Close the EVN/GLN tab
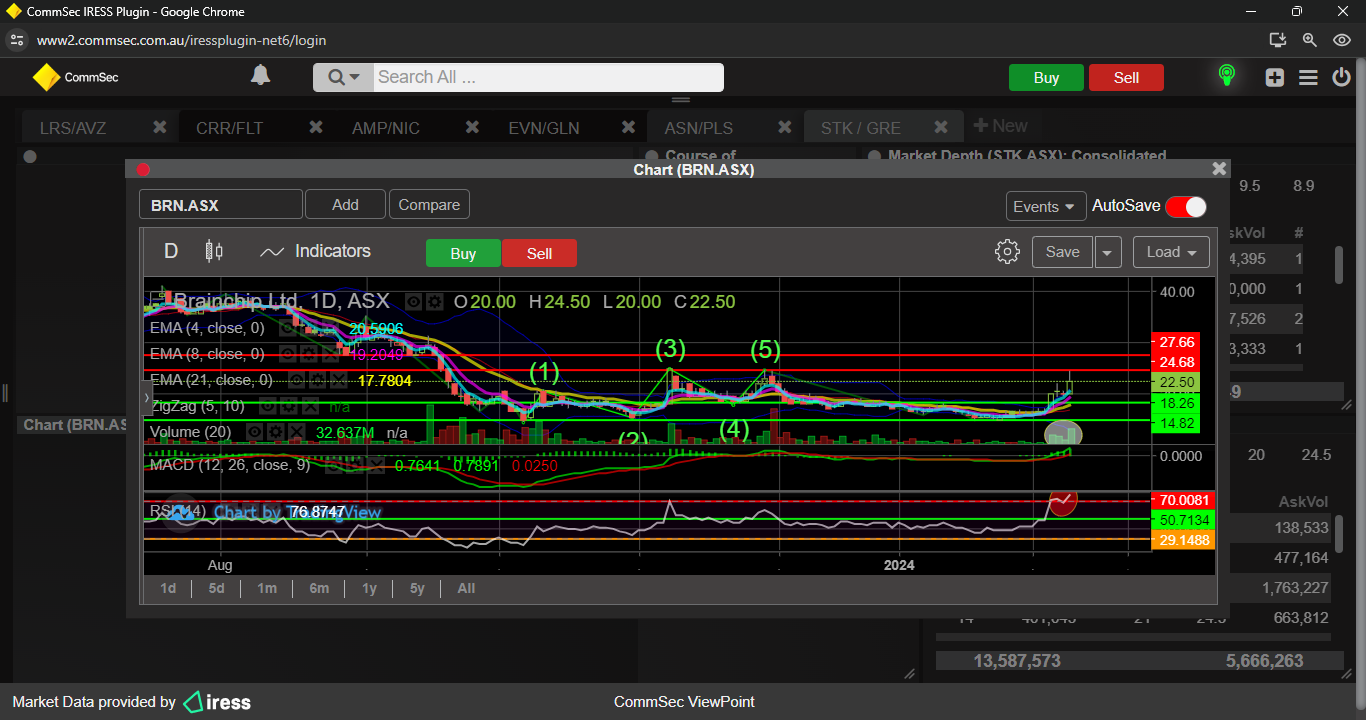The image size is (1366, 720). tap(628, 127)
